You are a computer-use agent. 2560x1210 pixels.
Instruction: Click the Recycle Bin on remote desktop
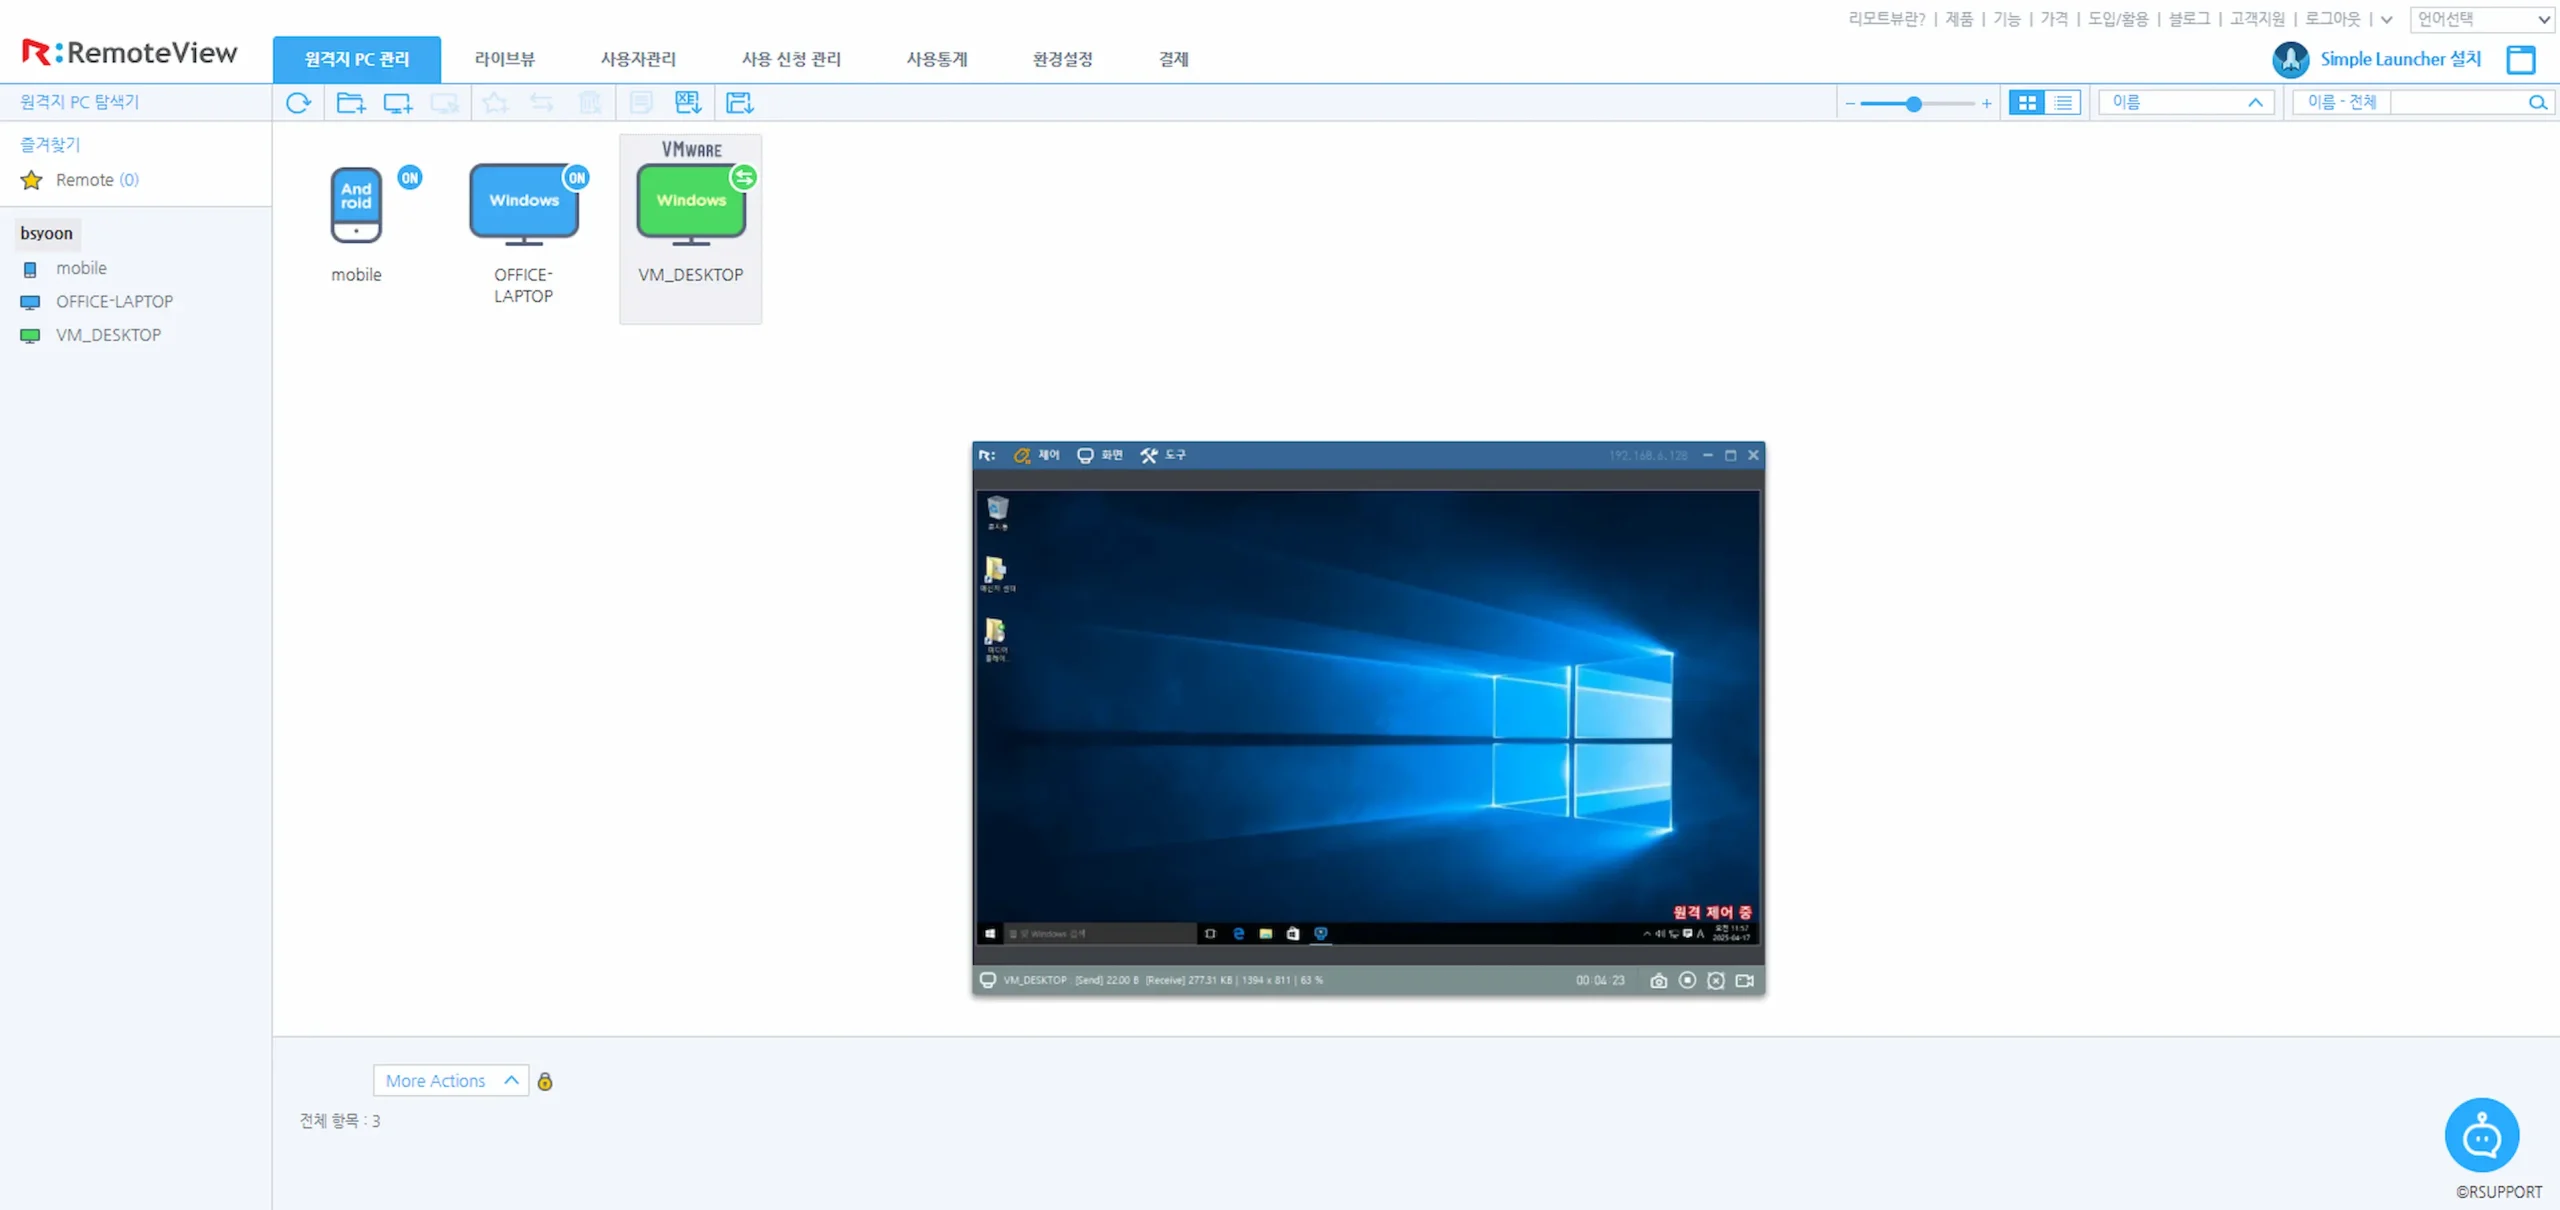point(998,512)
